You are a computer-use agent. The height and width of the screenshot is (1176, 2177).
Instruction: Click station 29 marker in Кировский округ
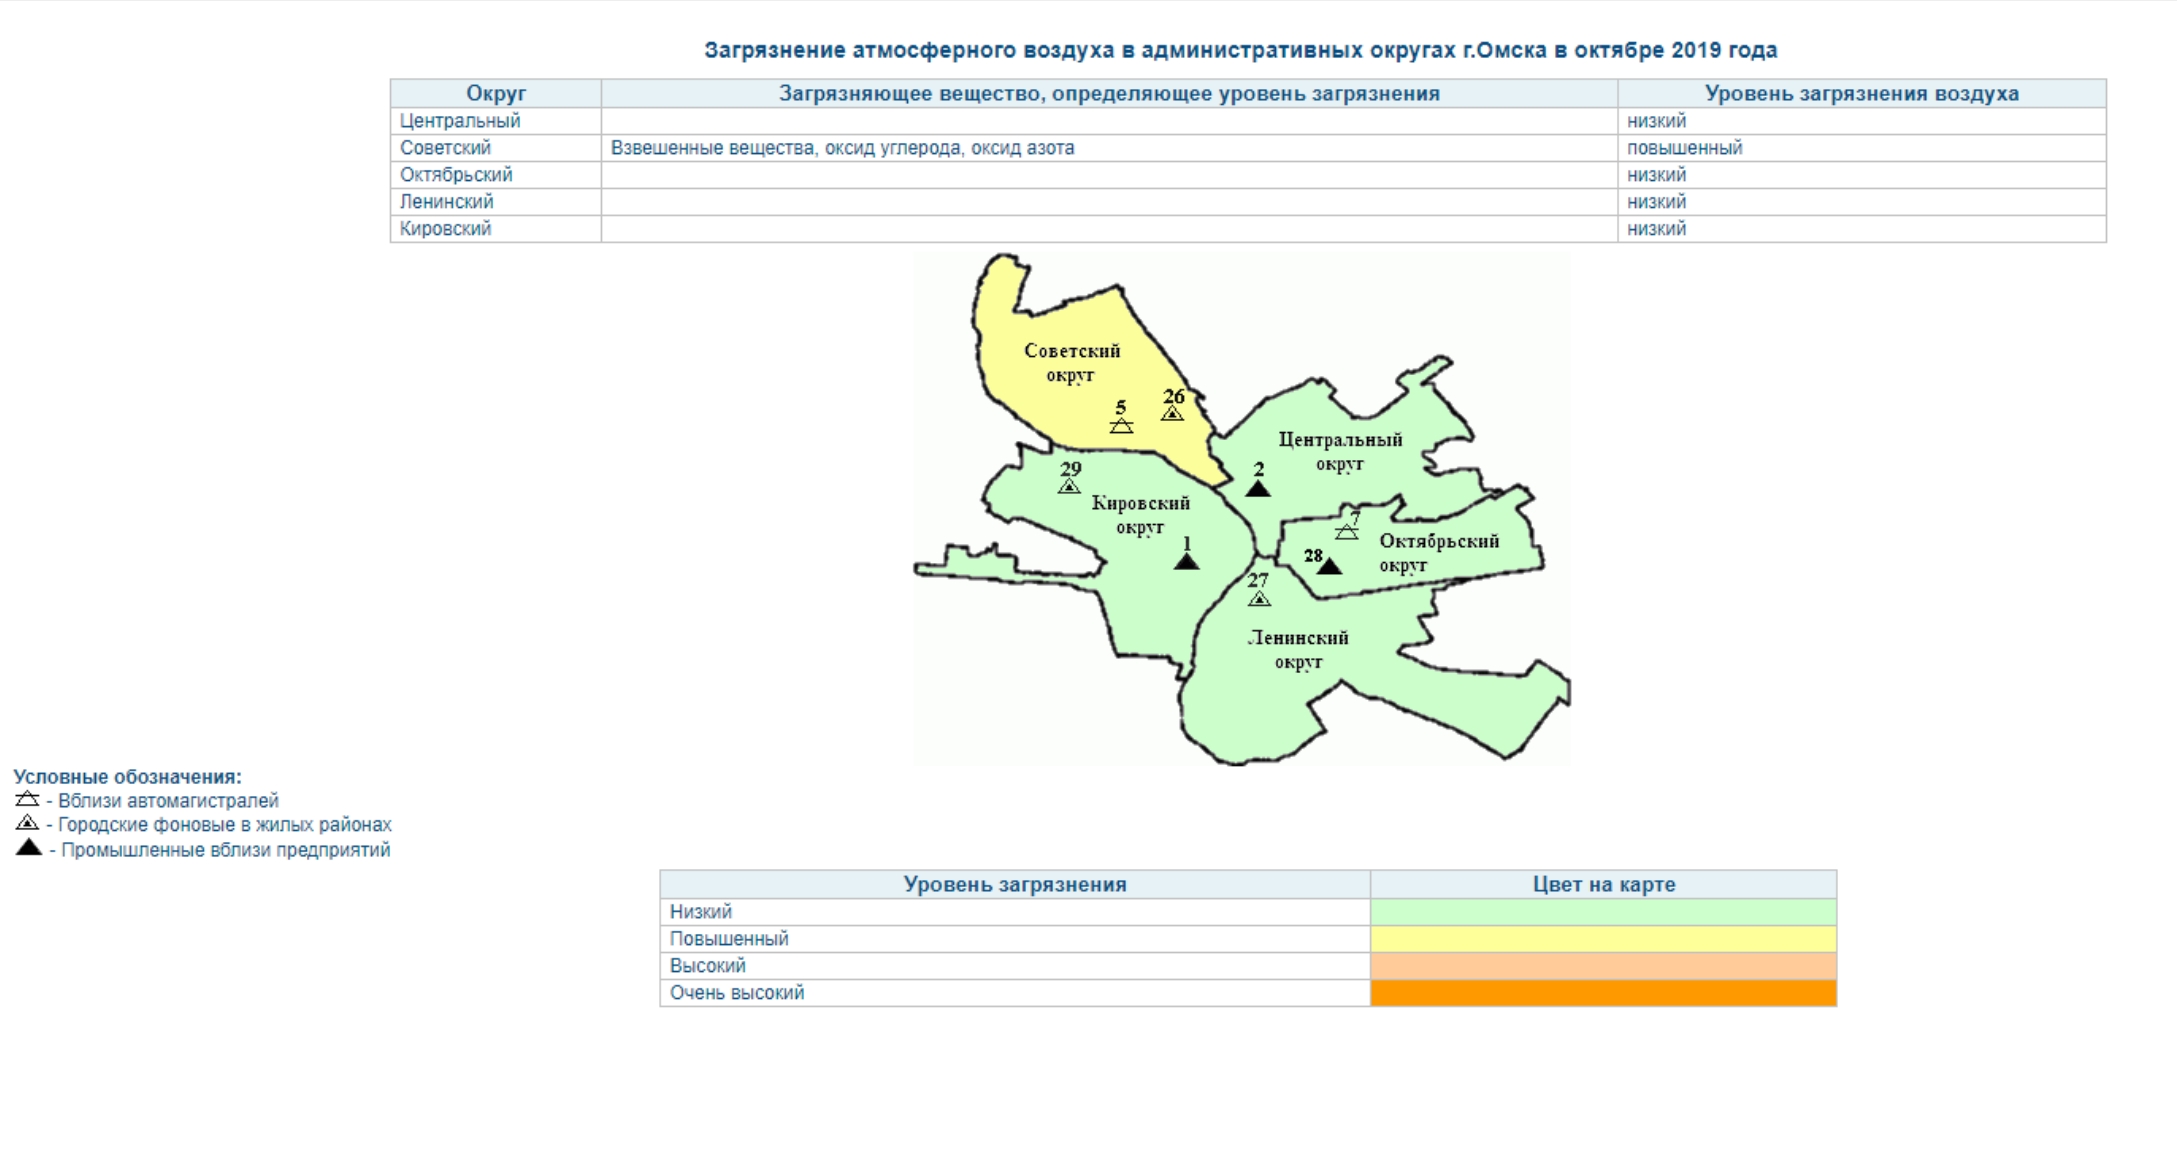(1069, 486)
